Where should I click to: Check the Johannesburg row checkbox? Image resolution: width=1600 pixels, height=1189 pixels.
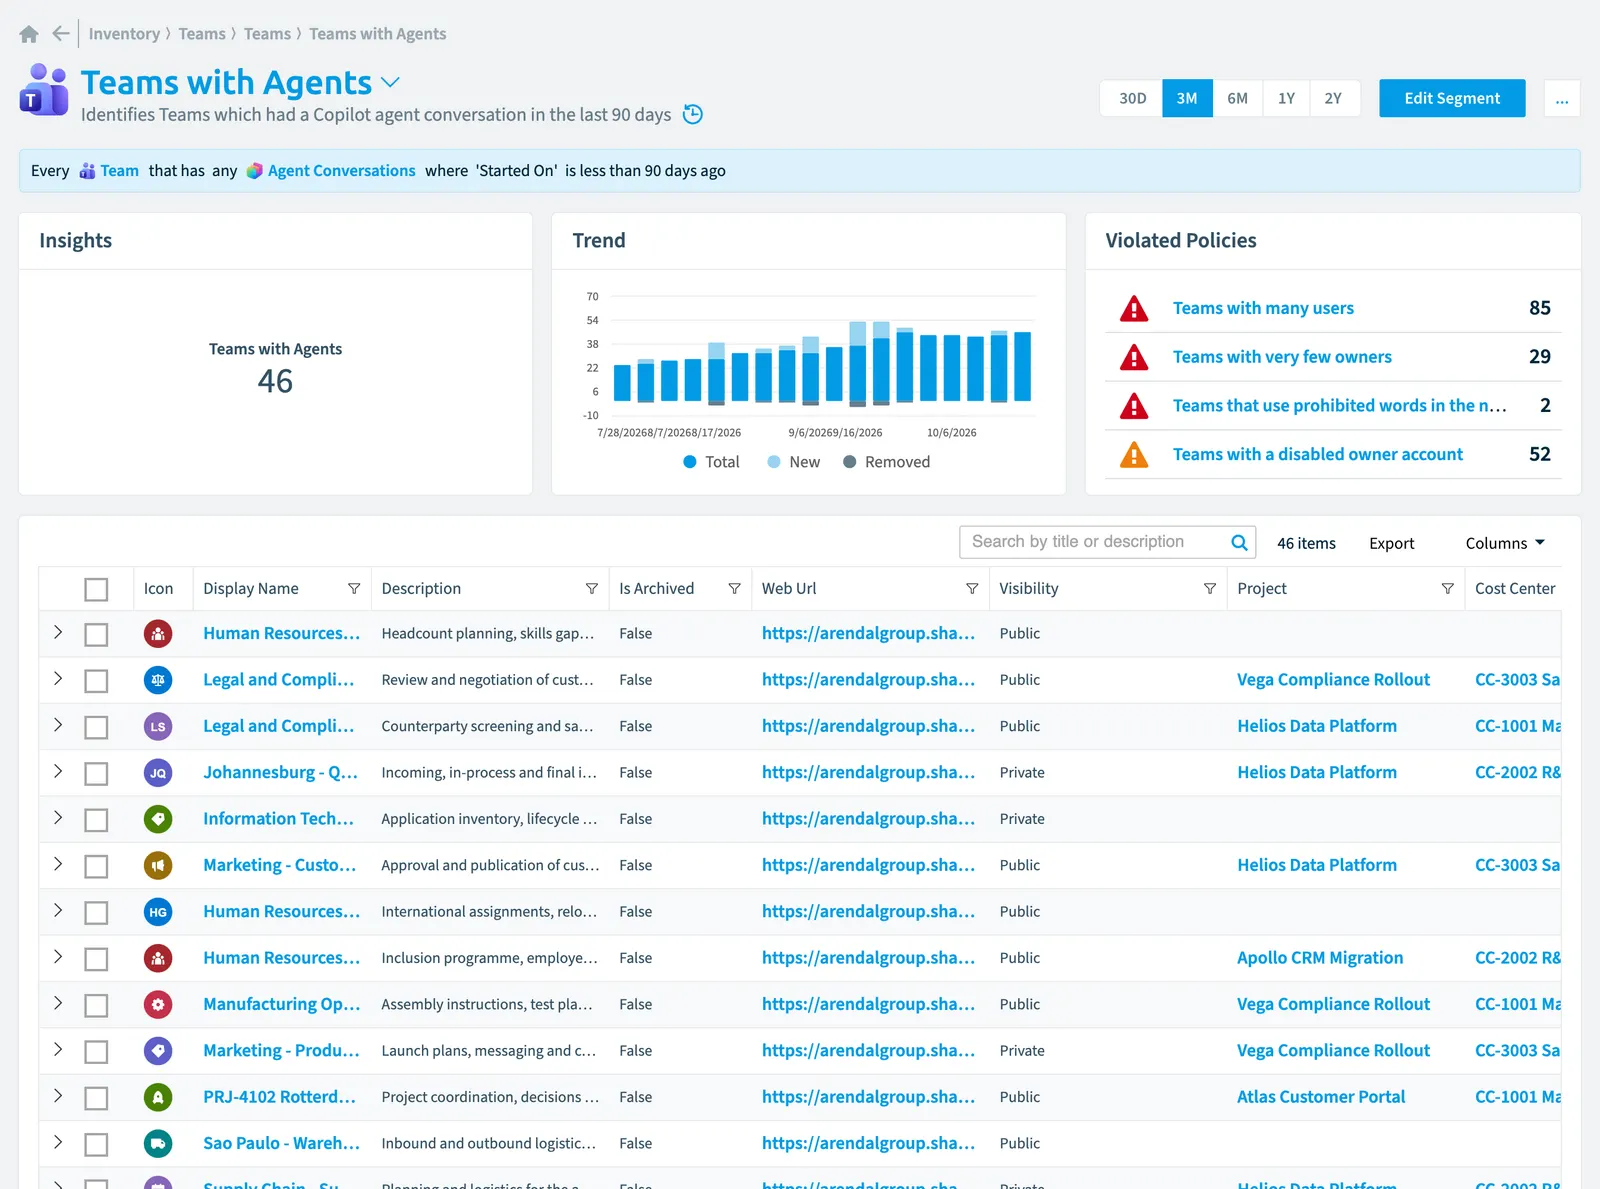(x=96, y=773)
